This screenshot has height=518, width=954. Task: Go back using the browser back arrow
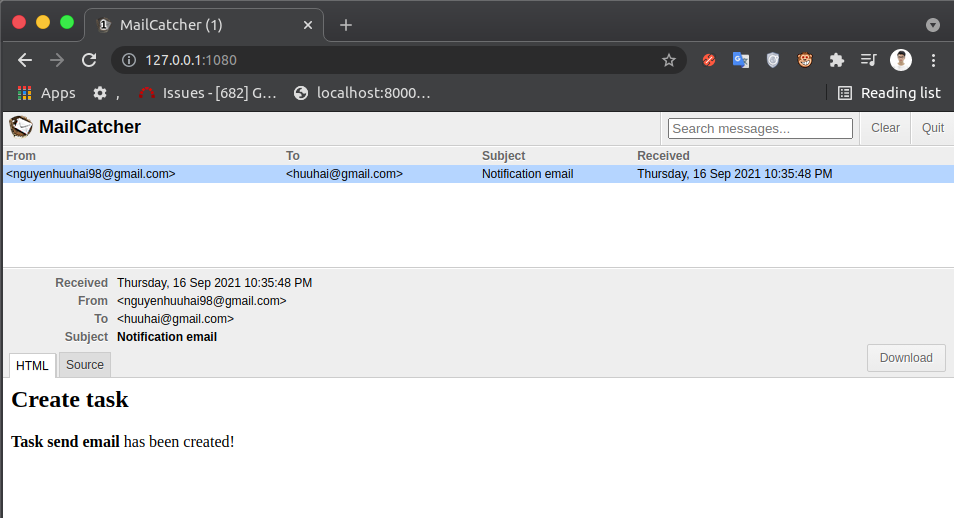click(x=25, y=60)
